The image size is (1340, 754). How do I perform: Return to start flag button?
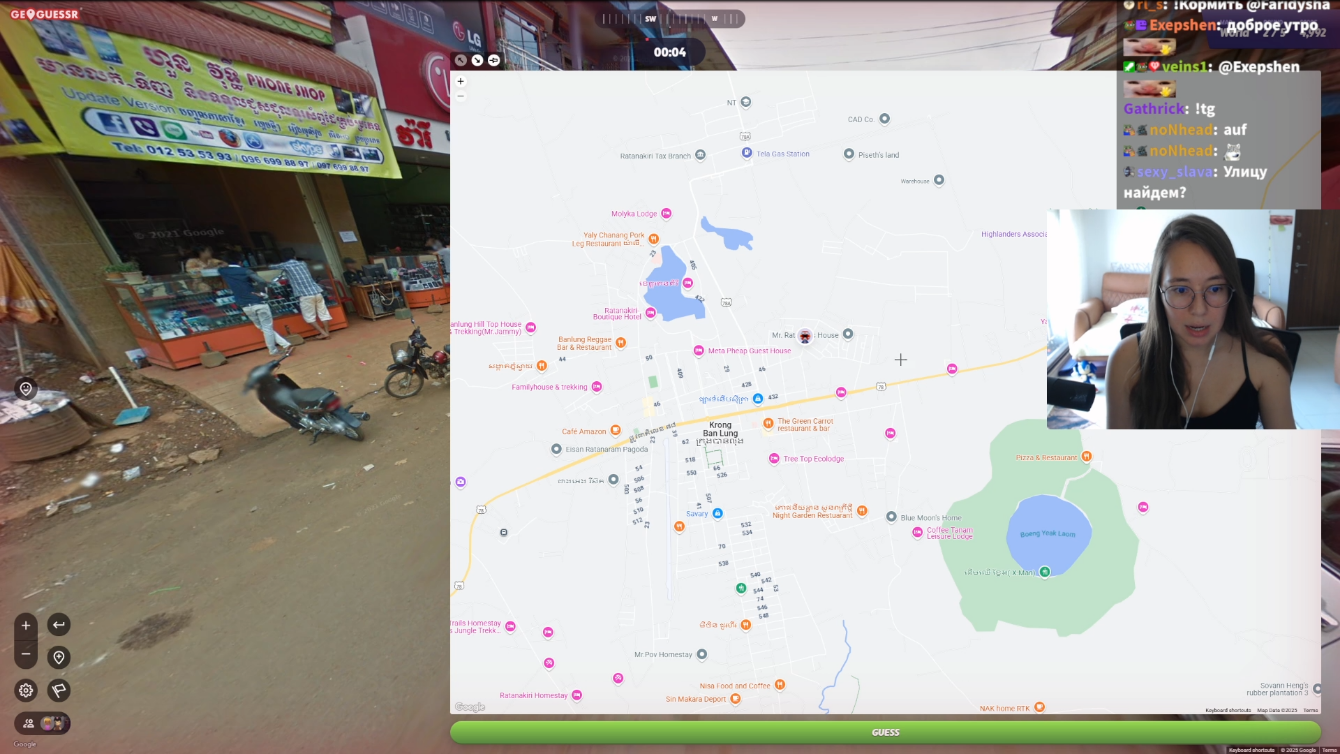(59, 690)
